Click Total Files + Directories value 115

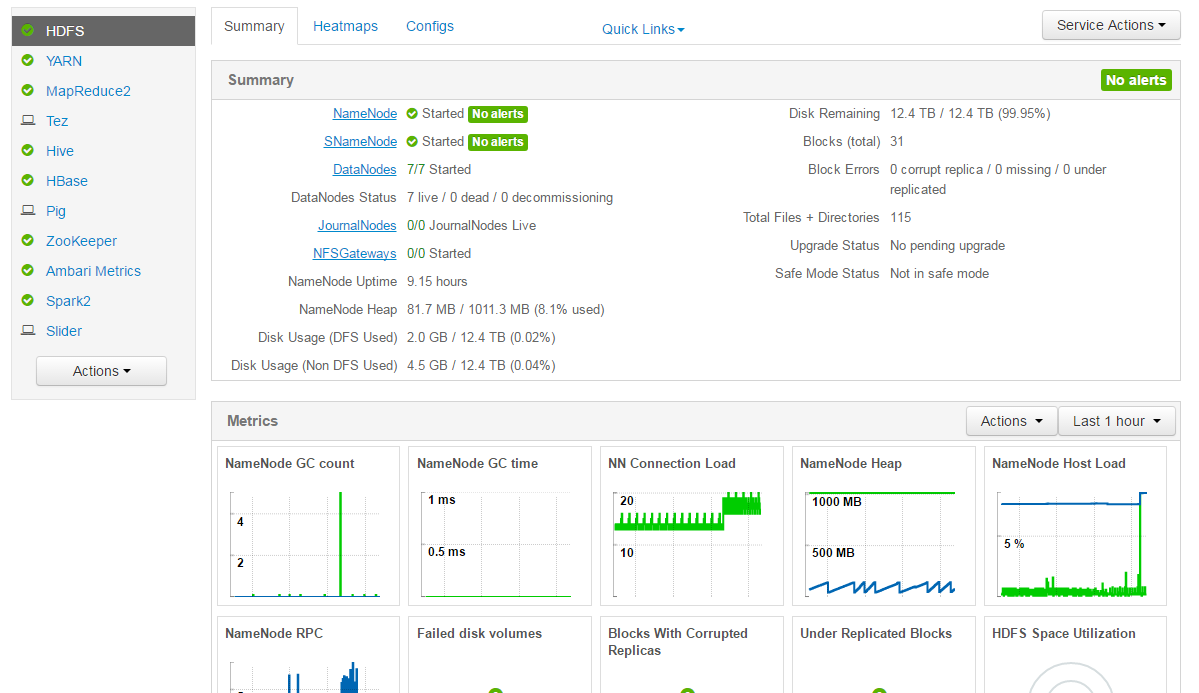(x=901, y=217)
